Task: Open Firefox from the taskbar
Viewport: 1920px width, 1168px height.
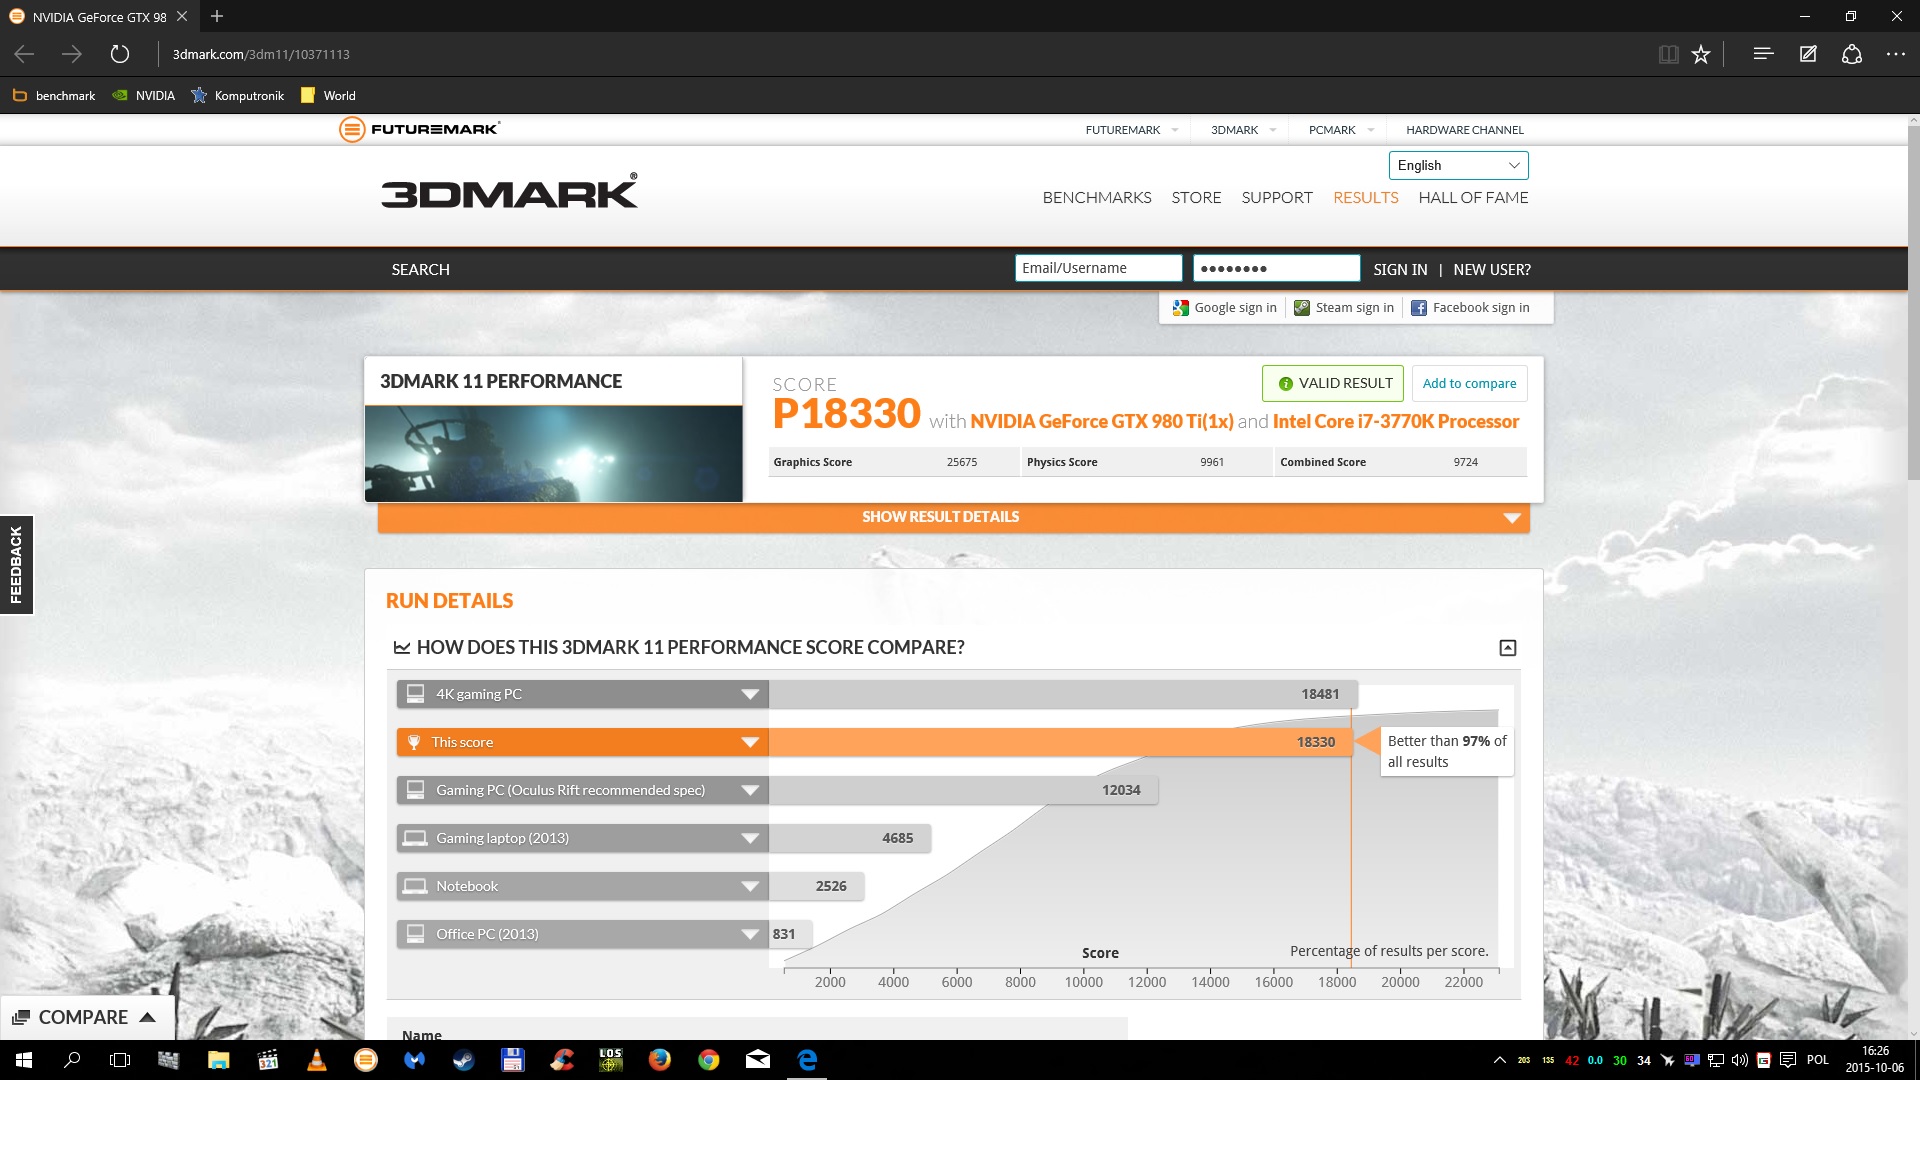Action: click(660, 1060)
